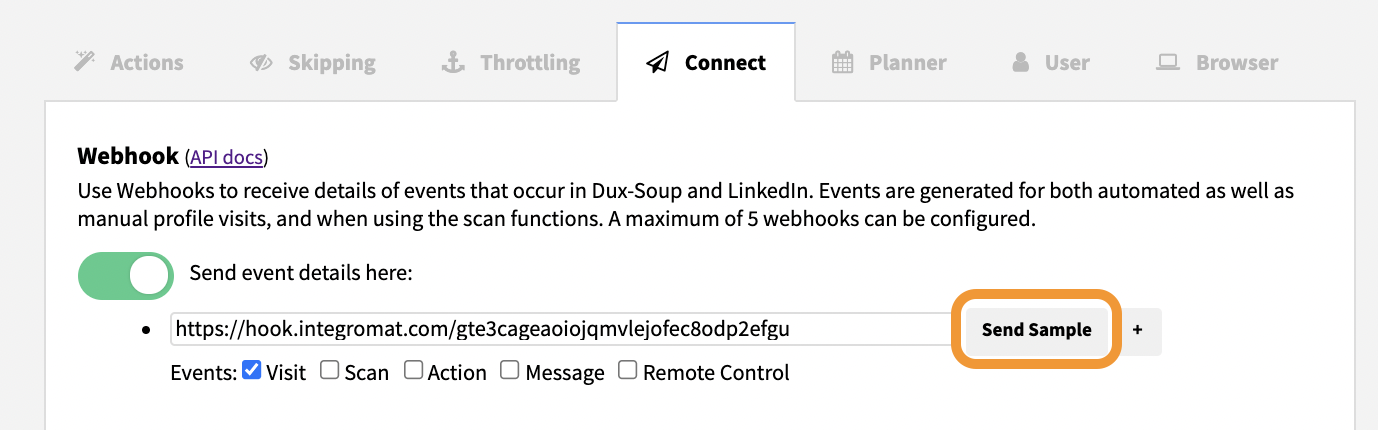Enable the Remote Control event checkbox

pyautogui.click(x=628, y=371)
